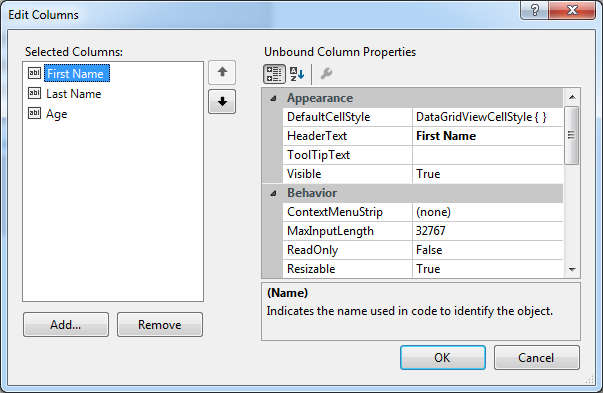The image size is (603, 393).
Task: Click the text column icon beside Last Name
Action: pyautogui.click(x=34, y=93)
